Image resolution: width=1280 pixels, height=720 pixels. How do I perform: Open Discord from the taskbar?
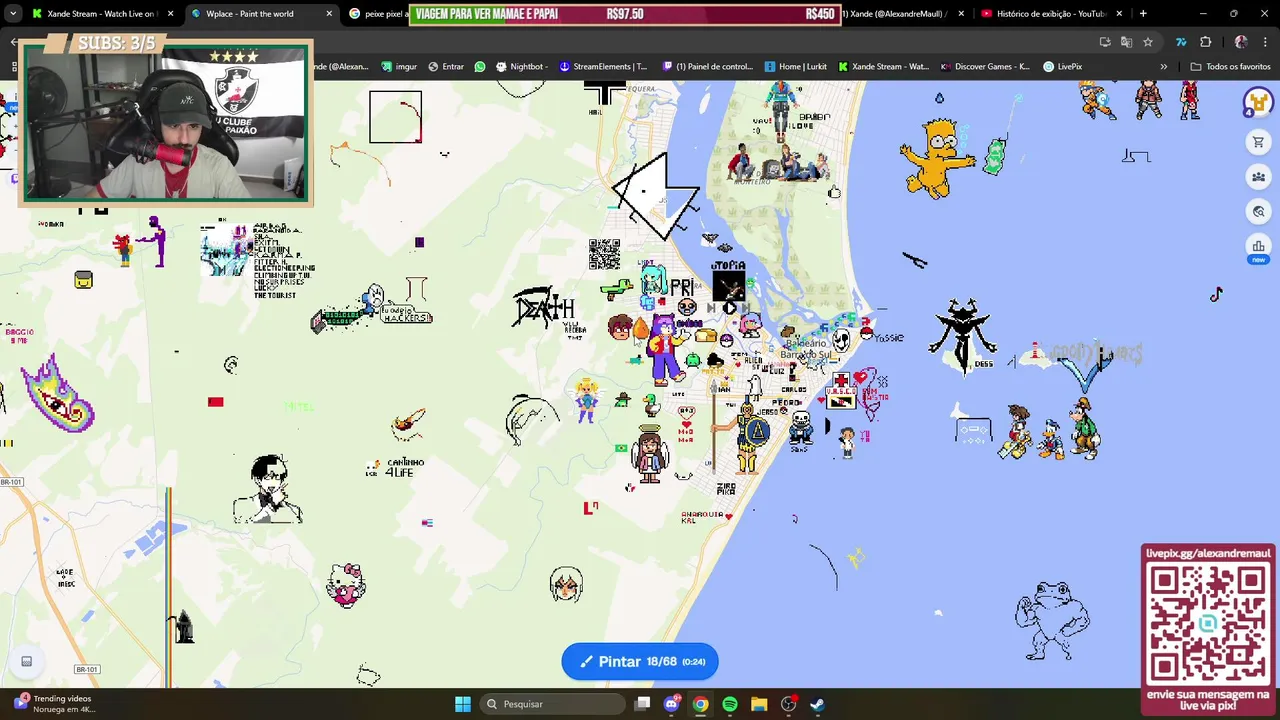(x=672, y=704)
